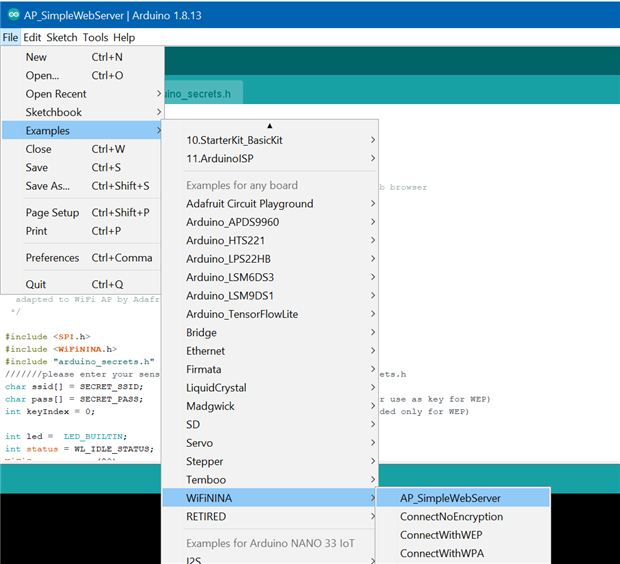Open the Help menu

tap(124, 37)
